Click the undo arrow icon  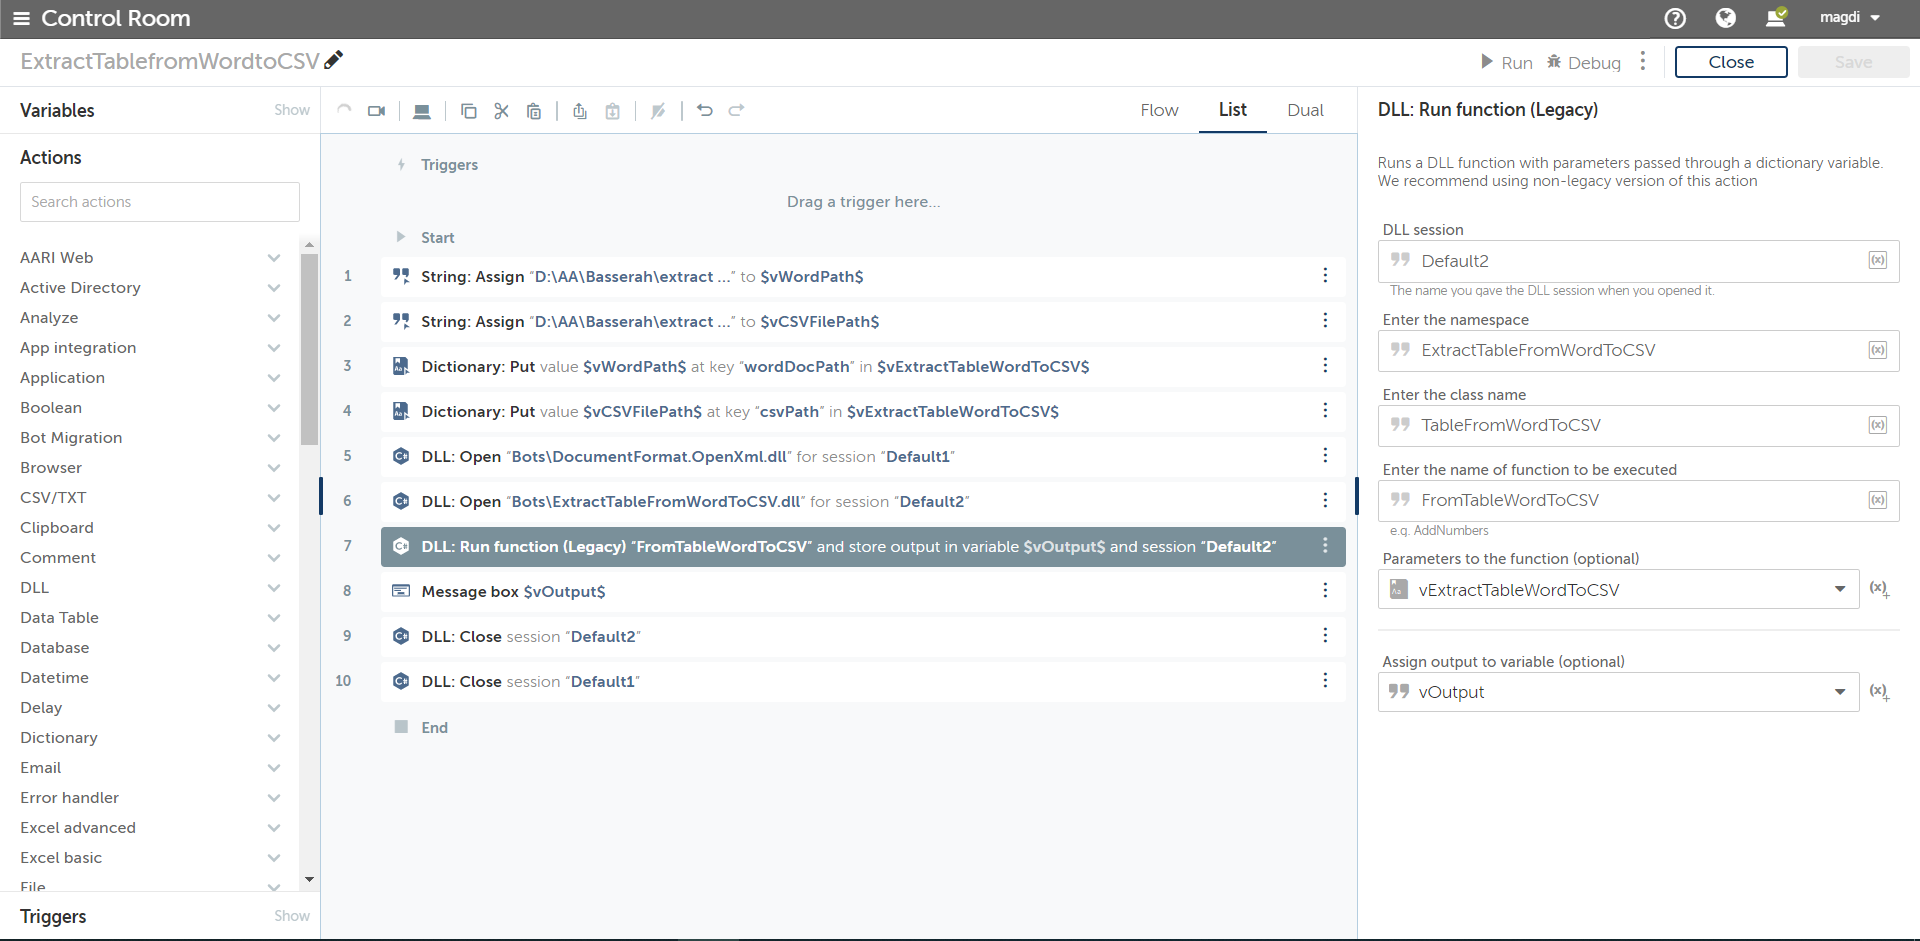[x=705, y=111]
